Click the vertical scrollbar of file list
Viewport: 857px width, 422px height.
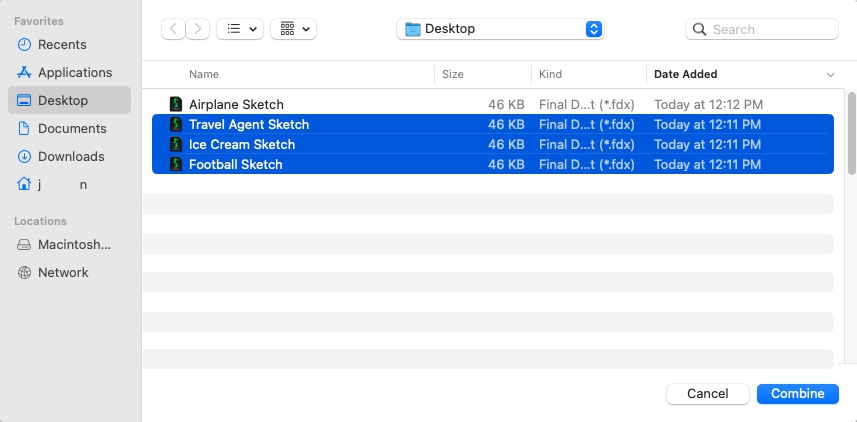852,134
